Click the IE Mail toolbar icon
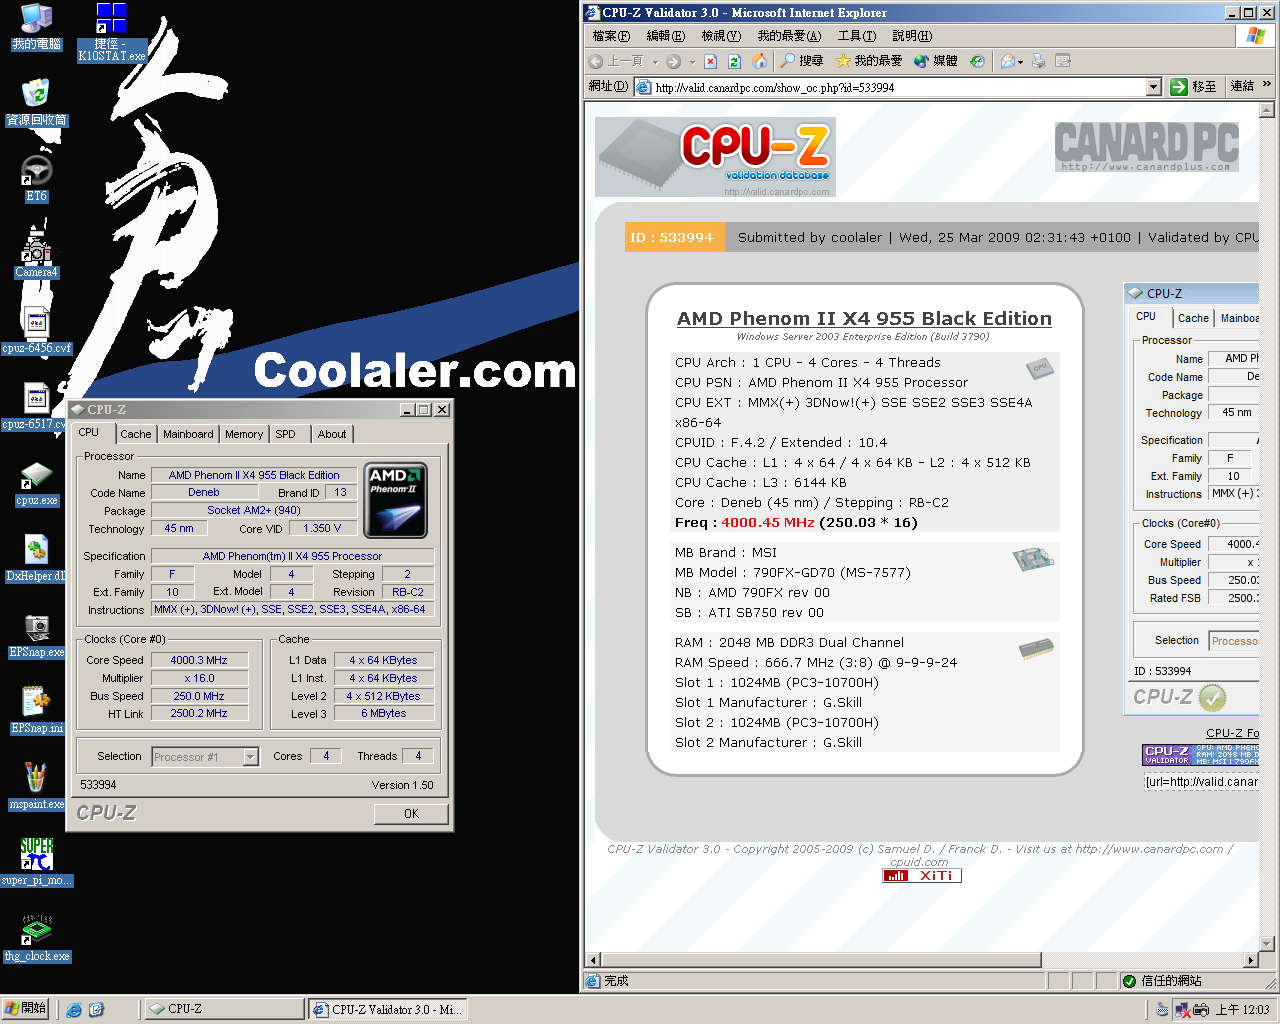The width and height of the screenshot is (1280, 1024). point(1008,61)
